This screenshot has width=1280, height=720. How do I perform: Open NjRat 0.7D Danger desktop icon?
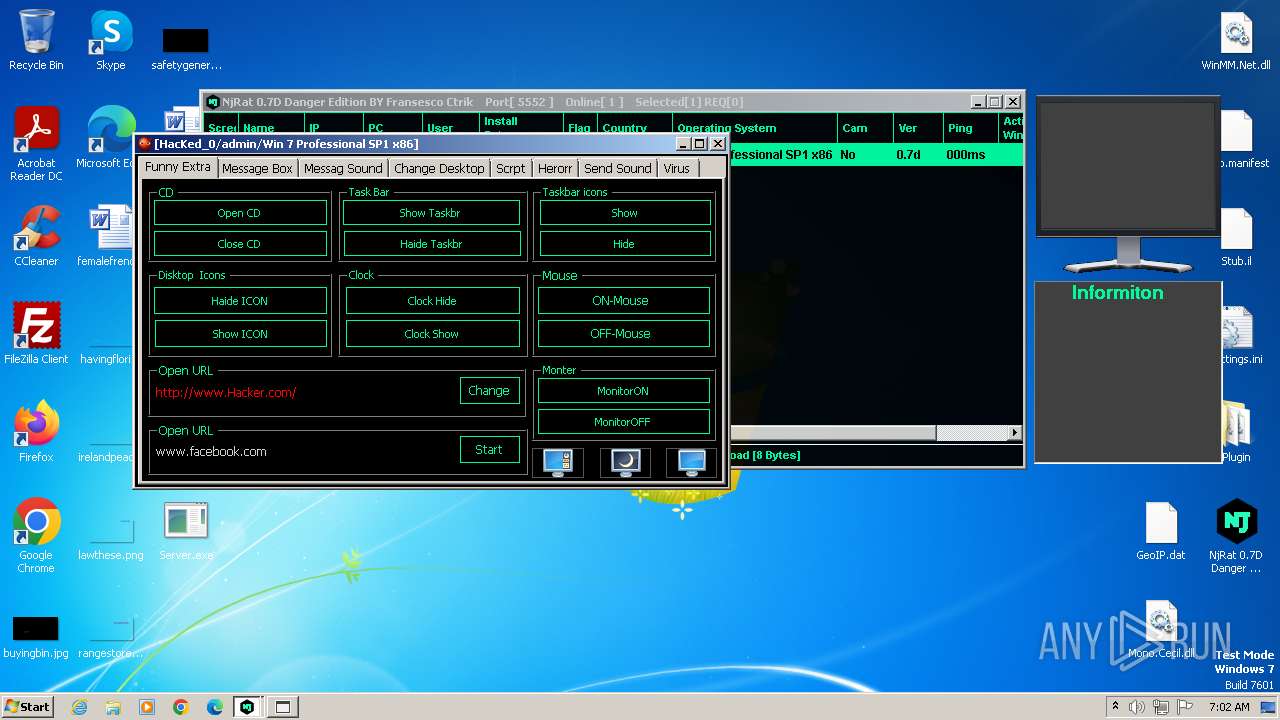click(x=1236, y=536)
